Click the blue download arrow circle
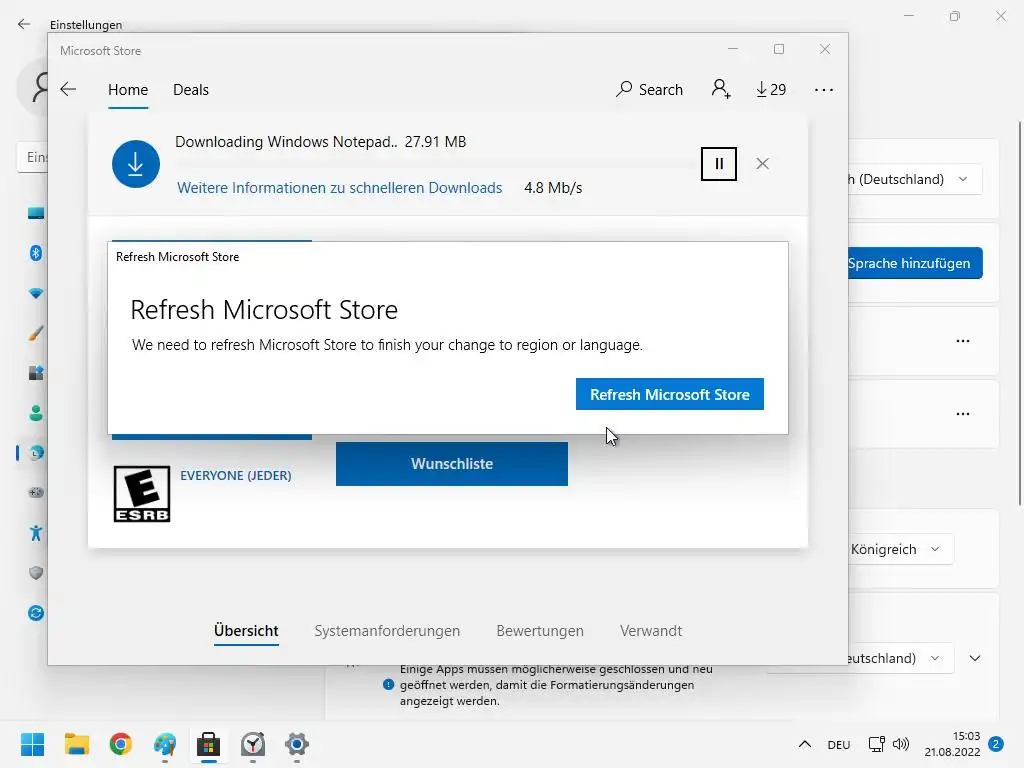1024x768 pixels. pos(136,164)
